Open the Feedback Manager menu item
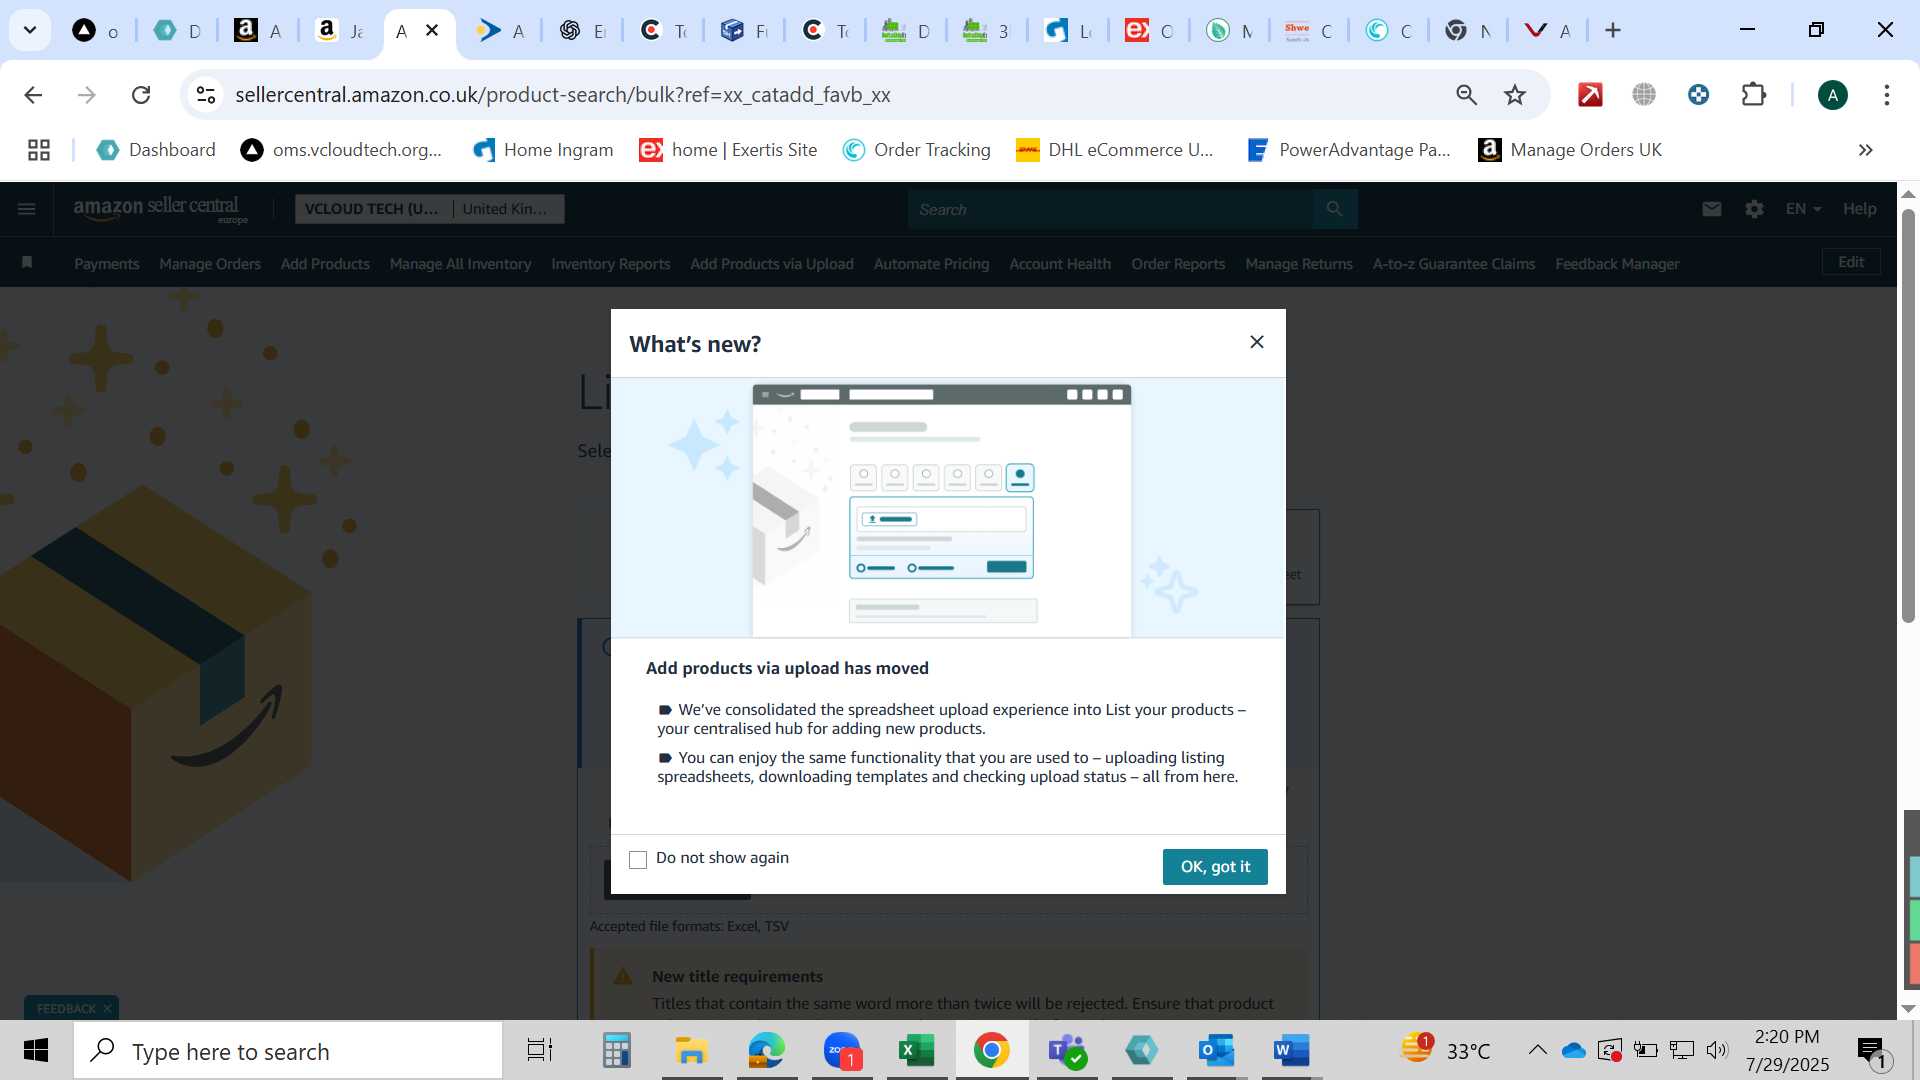 (x=1617, y=264)
